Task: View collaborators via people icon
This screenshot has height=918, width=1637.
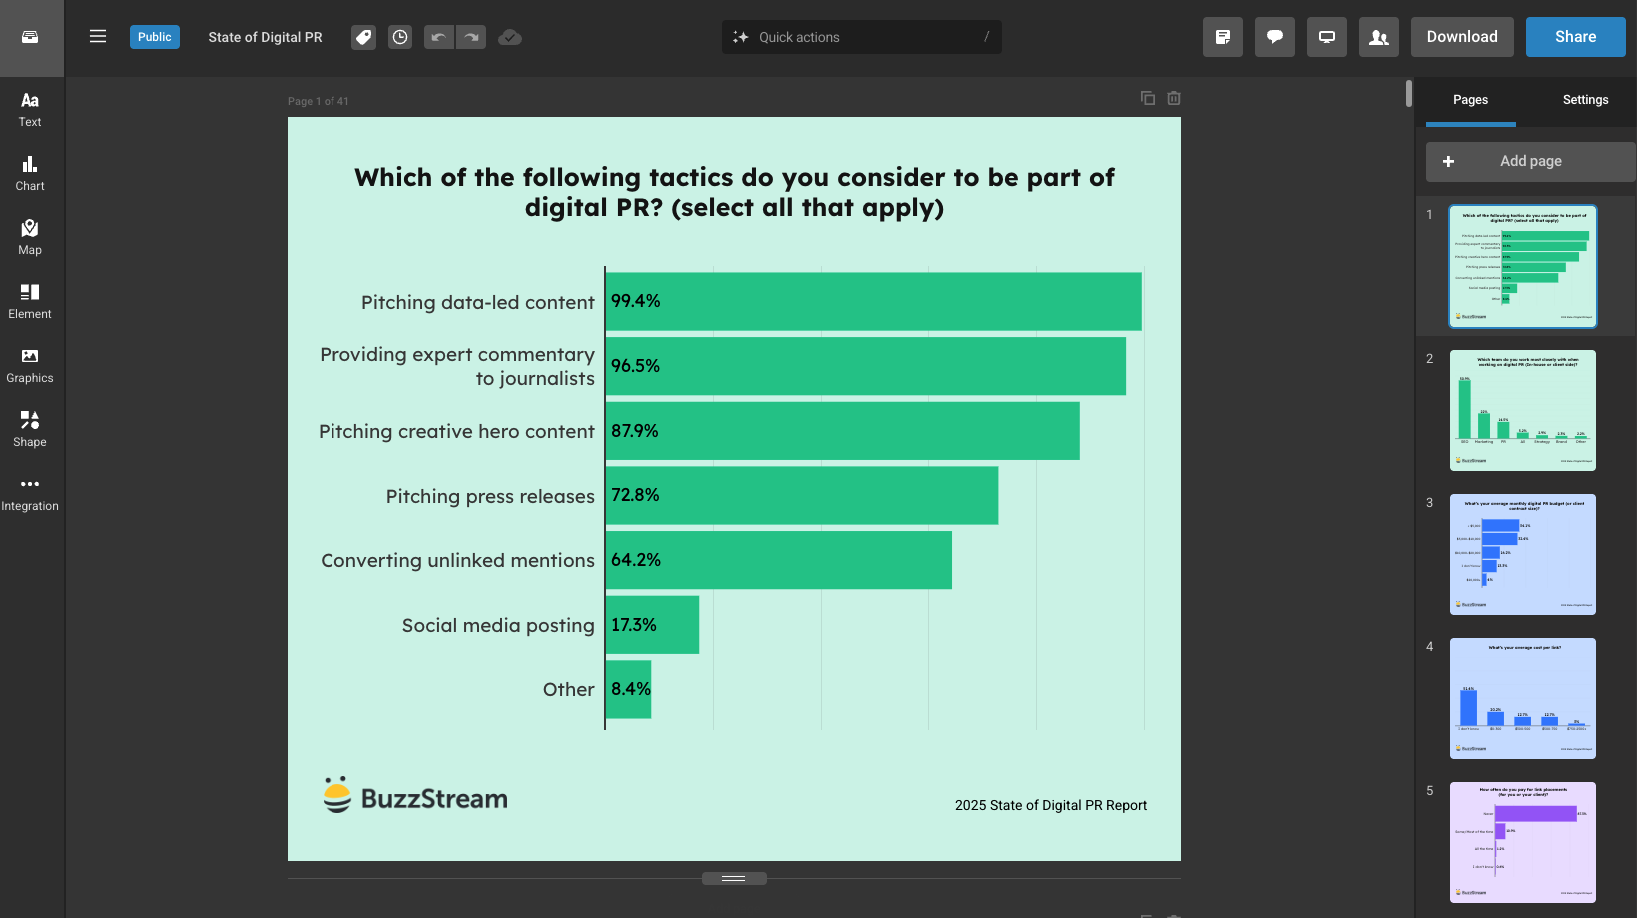Action: click(1378, 37)
